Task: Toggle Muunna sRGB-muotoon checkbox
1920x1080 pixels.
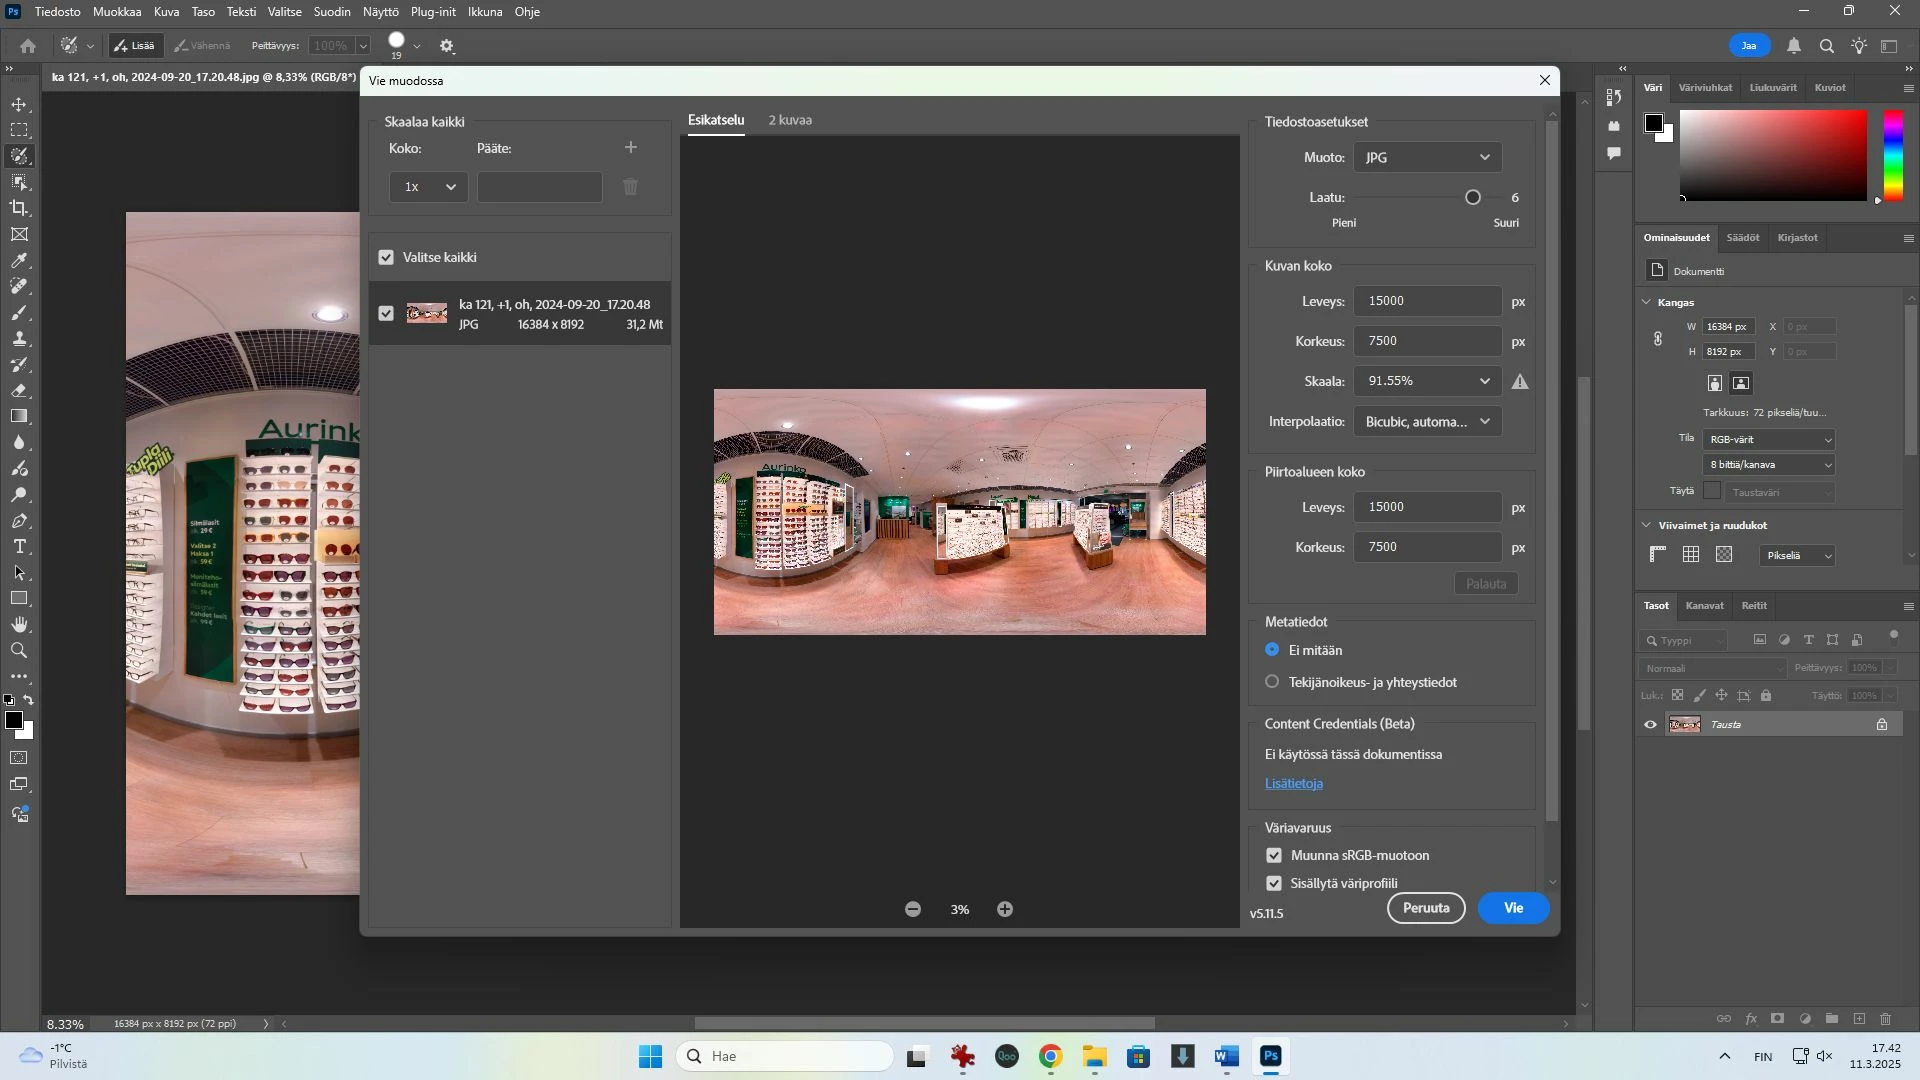Action: pyautogui.click(x=1274, y=856)
